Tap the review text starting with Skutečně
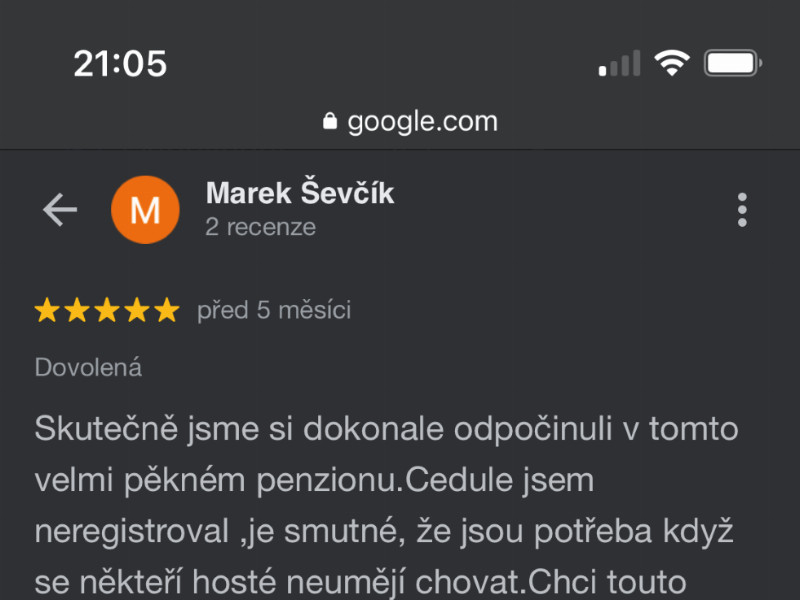This screenshot has height=600, width=800. (x=387, y=505)
